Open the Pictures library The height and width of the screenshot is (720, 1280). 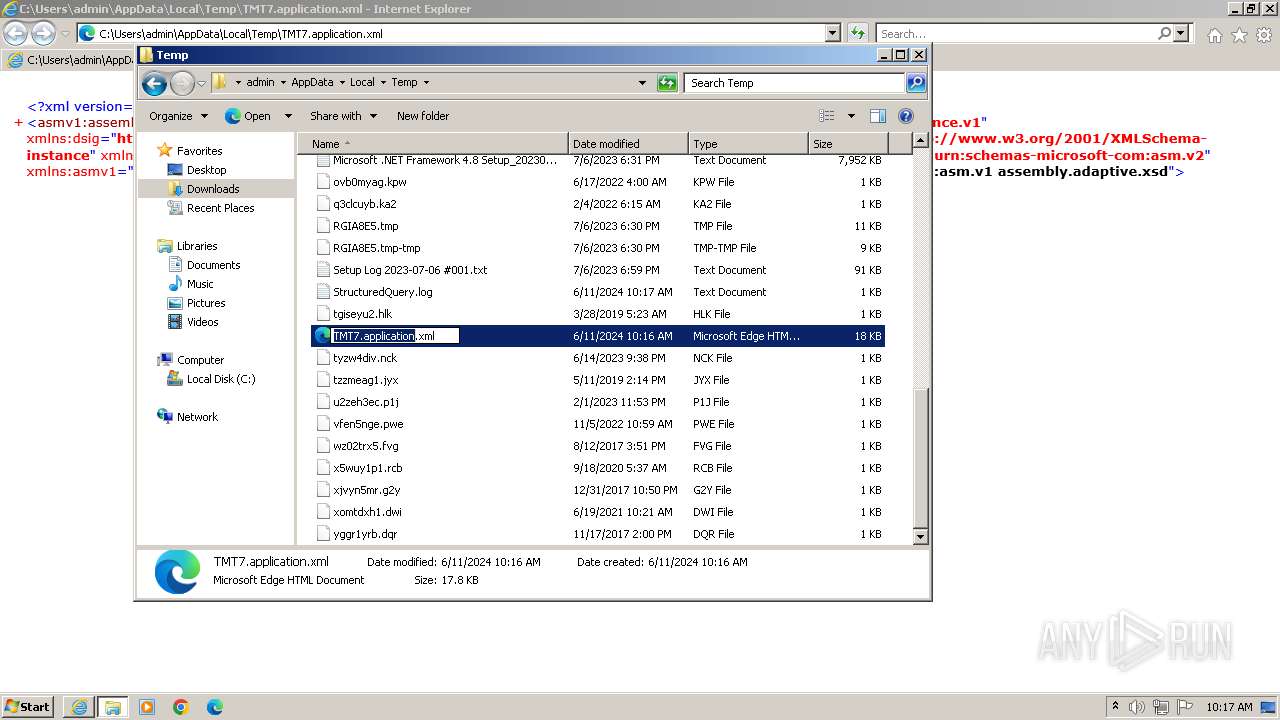tap(206, 303)
